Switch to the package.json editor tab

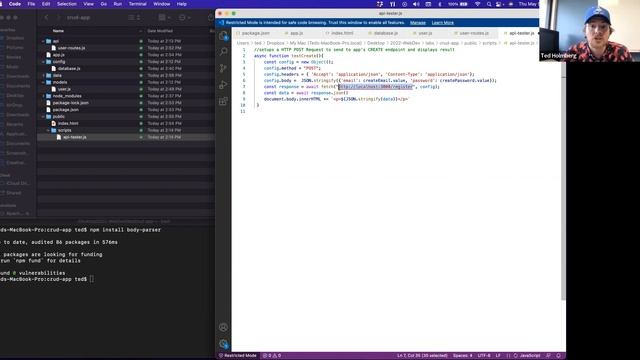coord(255,33)
